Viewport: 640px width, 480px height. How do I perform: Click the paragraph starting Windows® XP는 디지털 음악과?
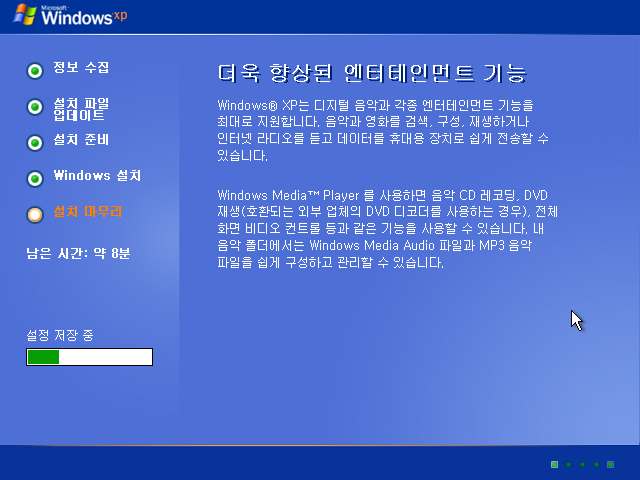[x=383, y=130]
